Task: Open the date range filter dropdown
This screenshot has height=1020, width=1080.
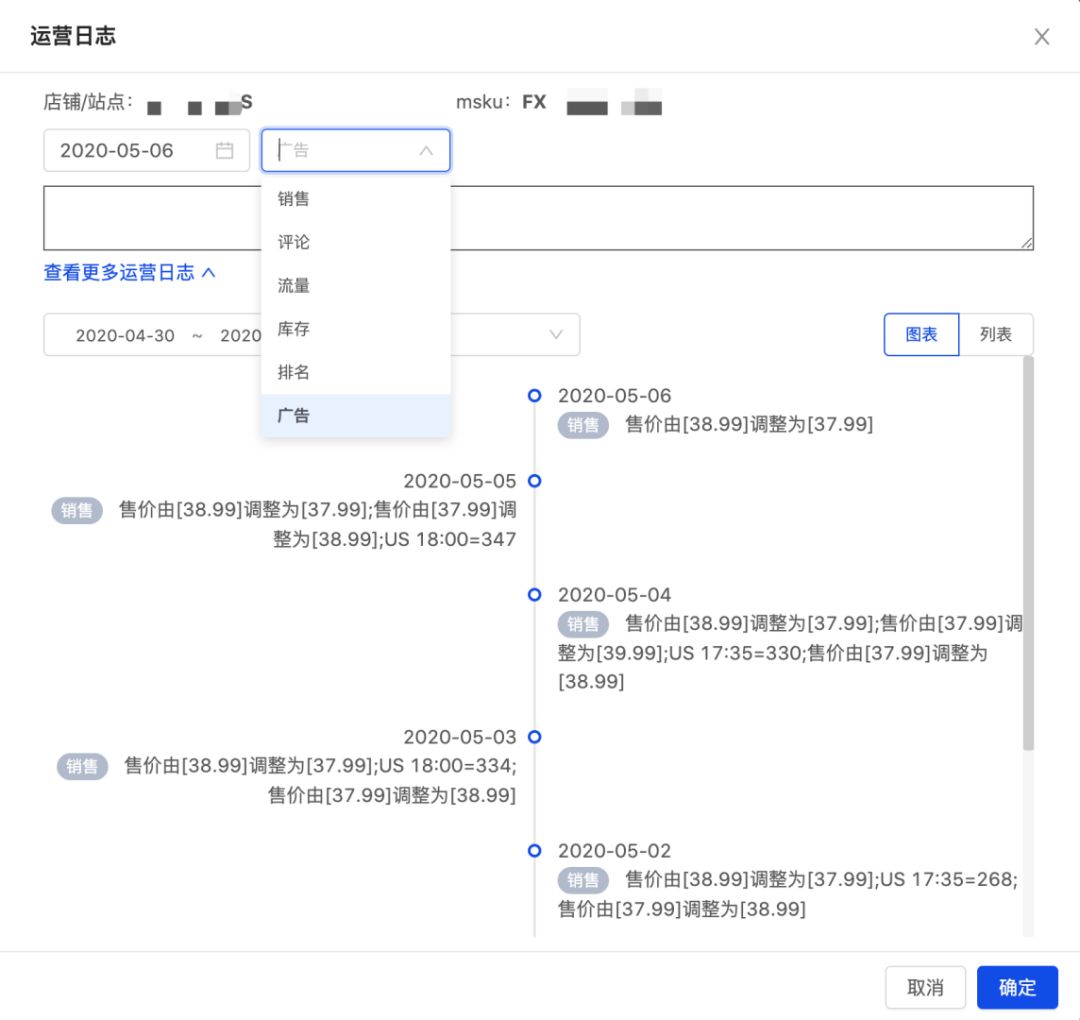Action: [x=556, y=334]
